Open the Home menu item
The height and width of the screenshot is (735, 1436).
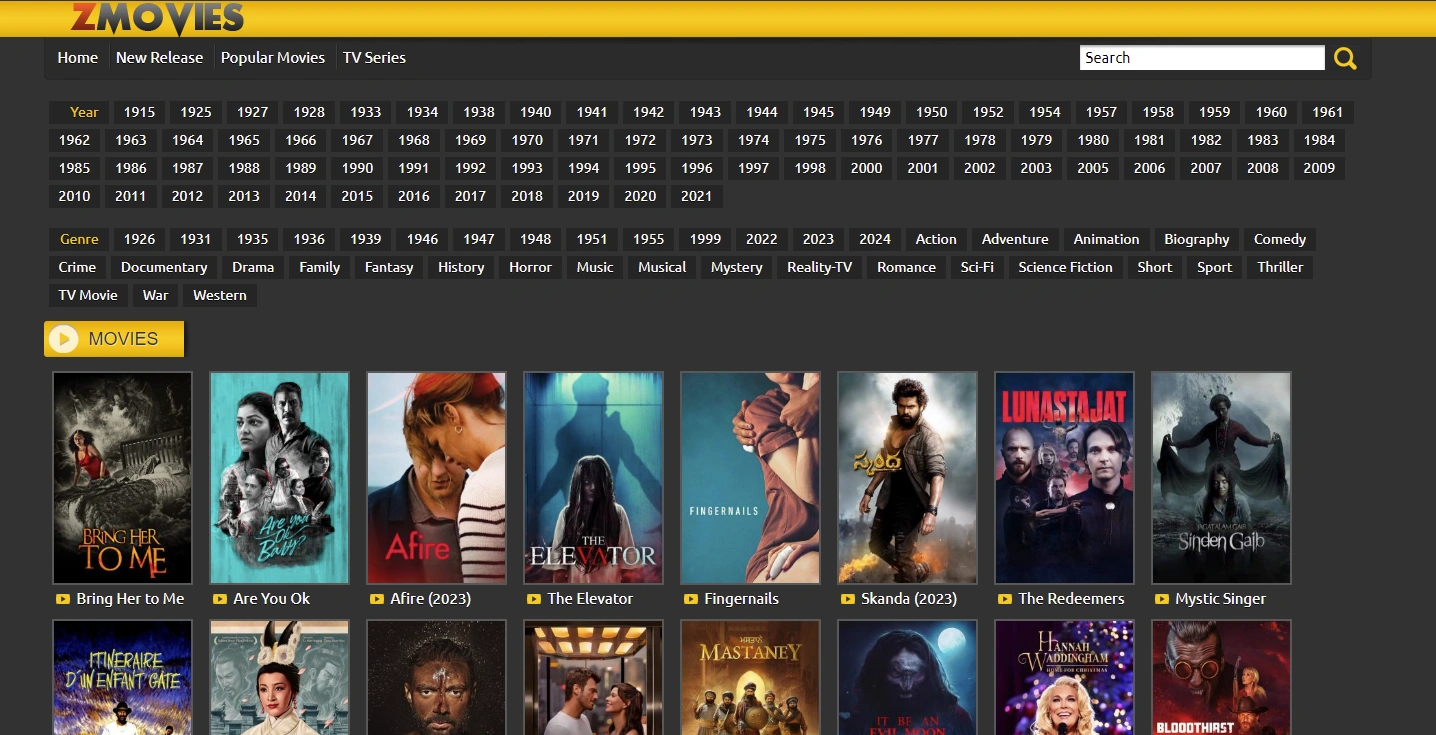point(77,58)
